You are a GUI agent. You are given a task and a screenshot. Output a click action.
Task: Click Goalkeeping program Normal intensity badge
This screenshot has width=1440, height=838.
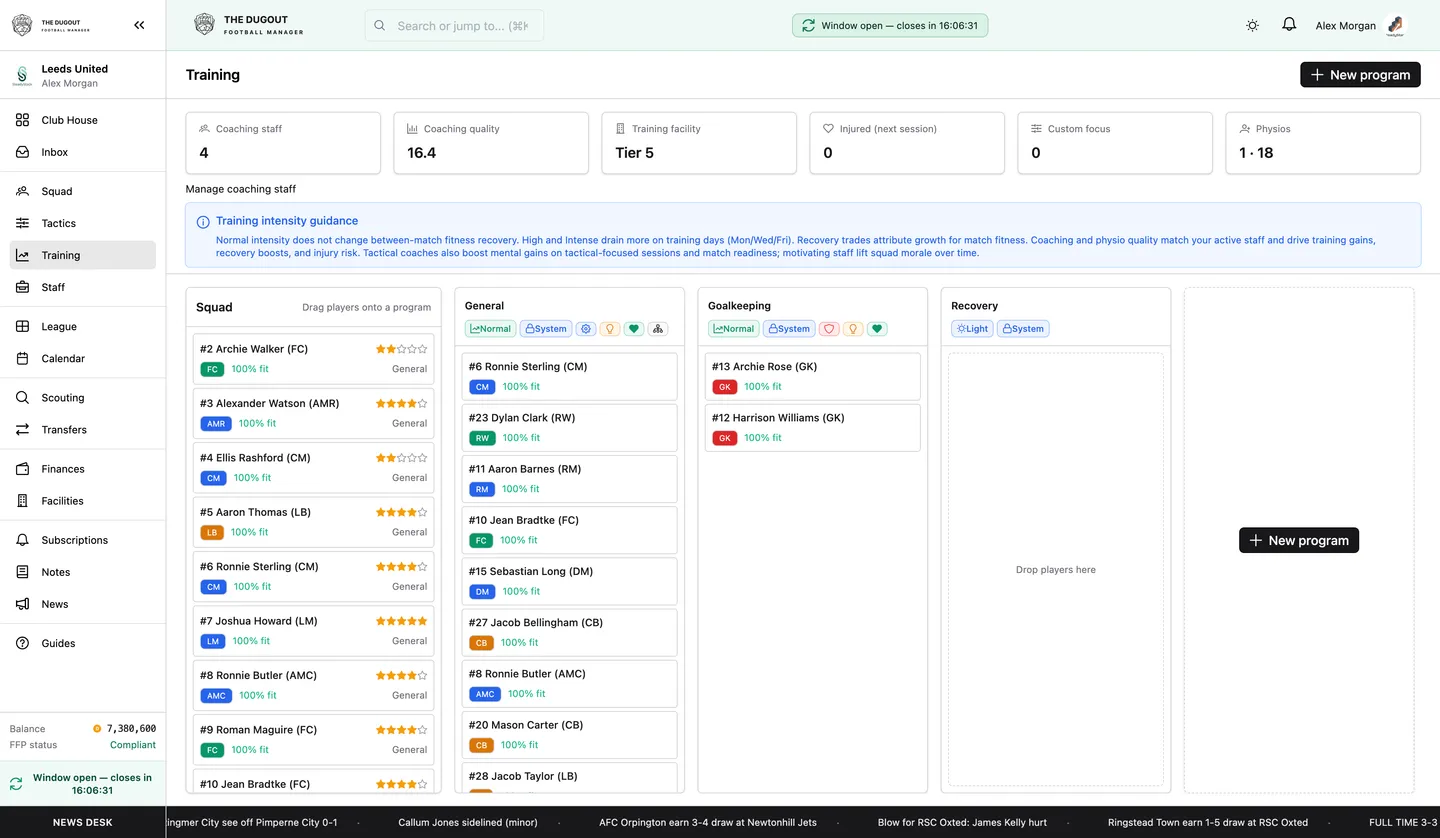click(734, 329)
